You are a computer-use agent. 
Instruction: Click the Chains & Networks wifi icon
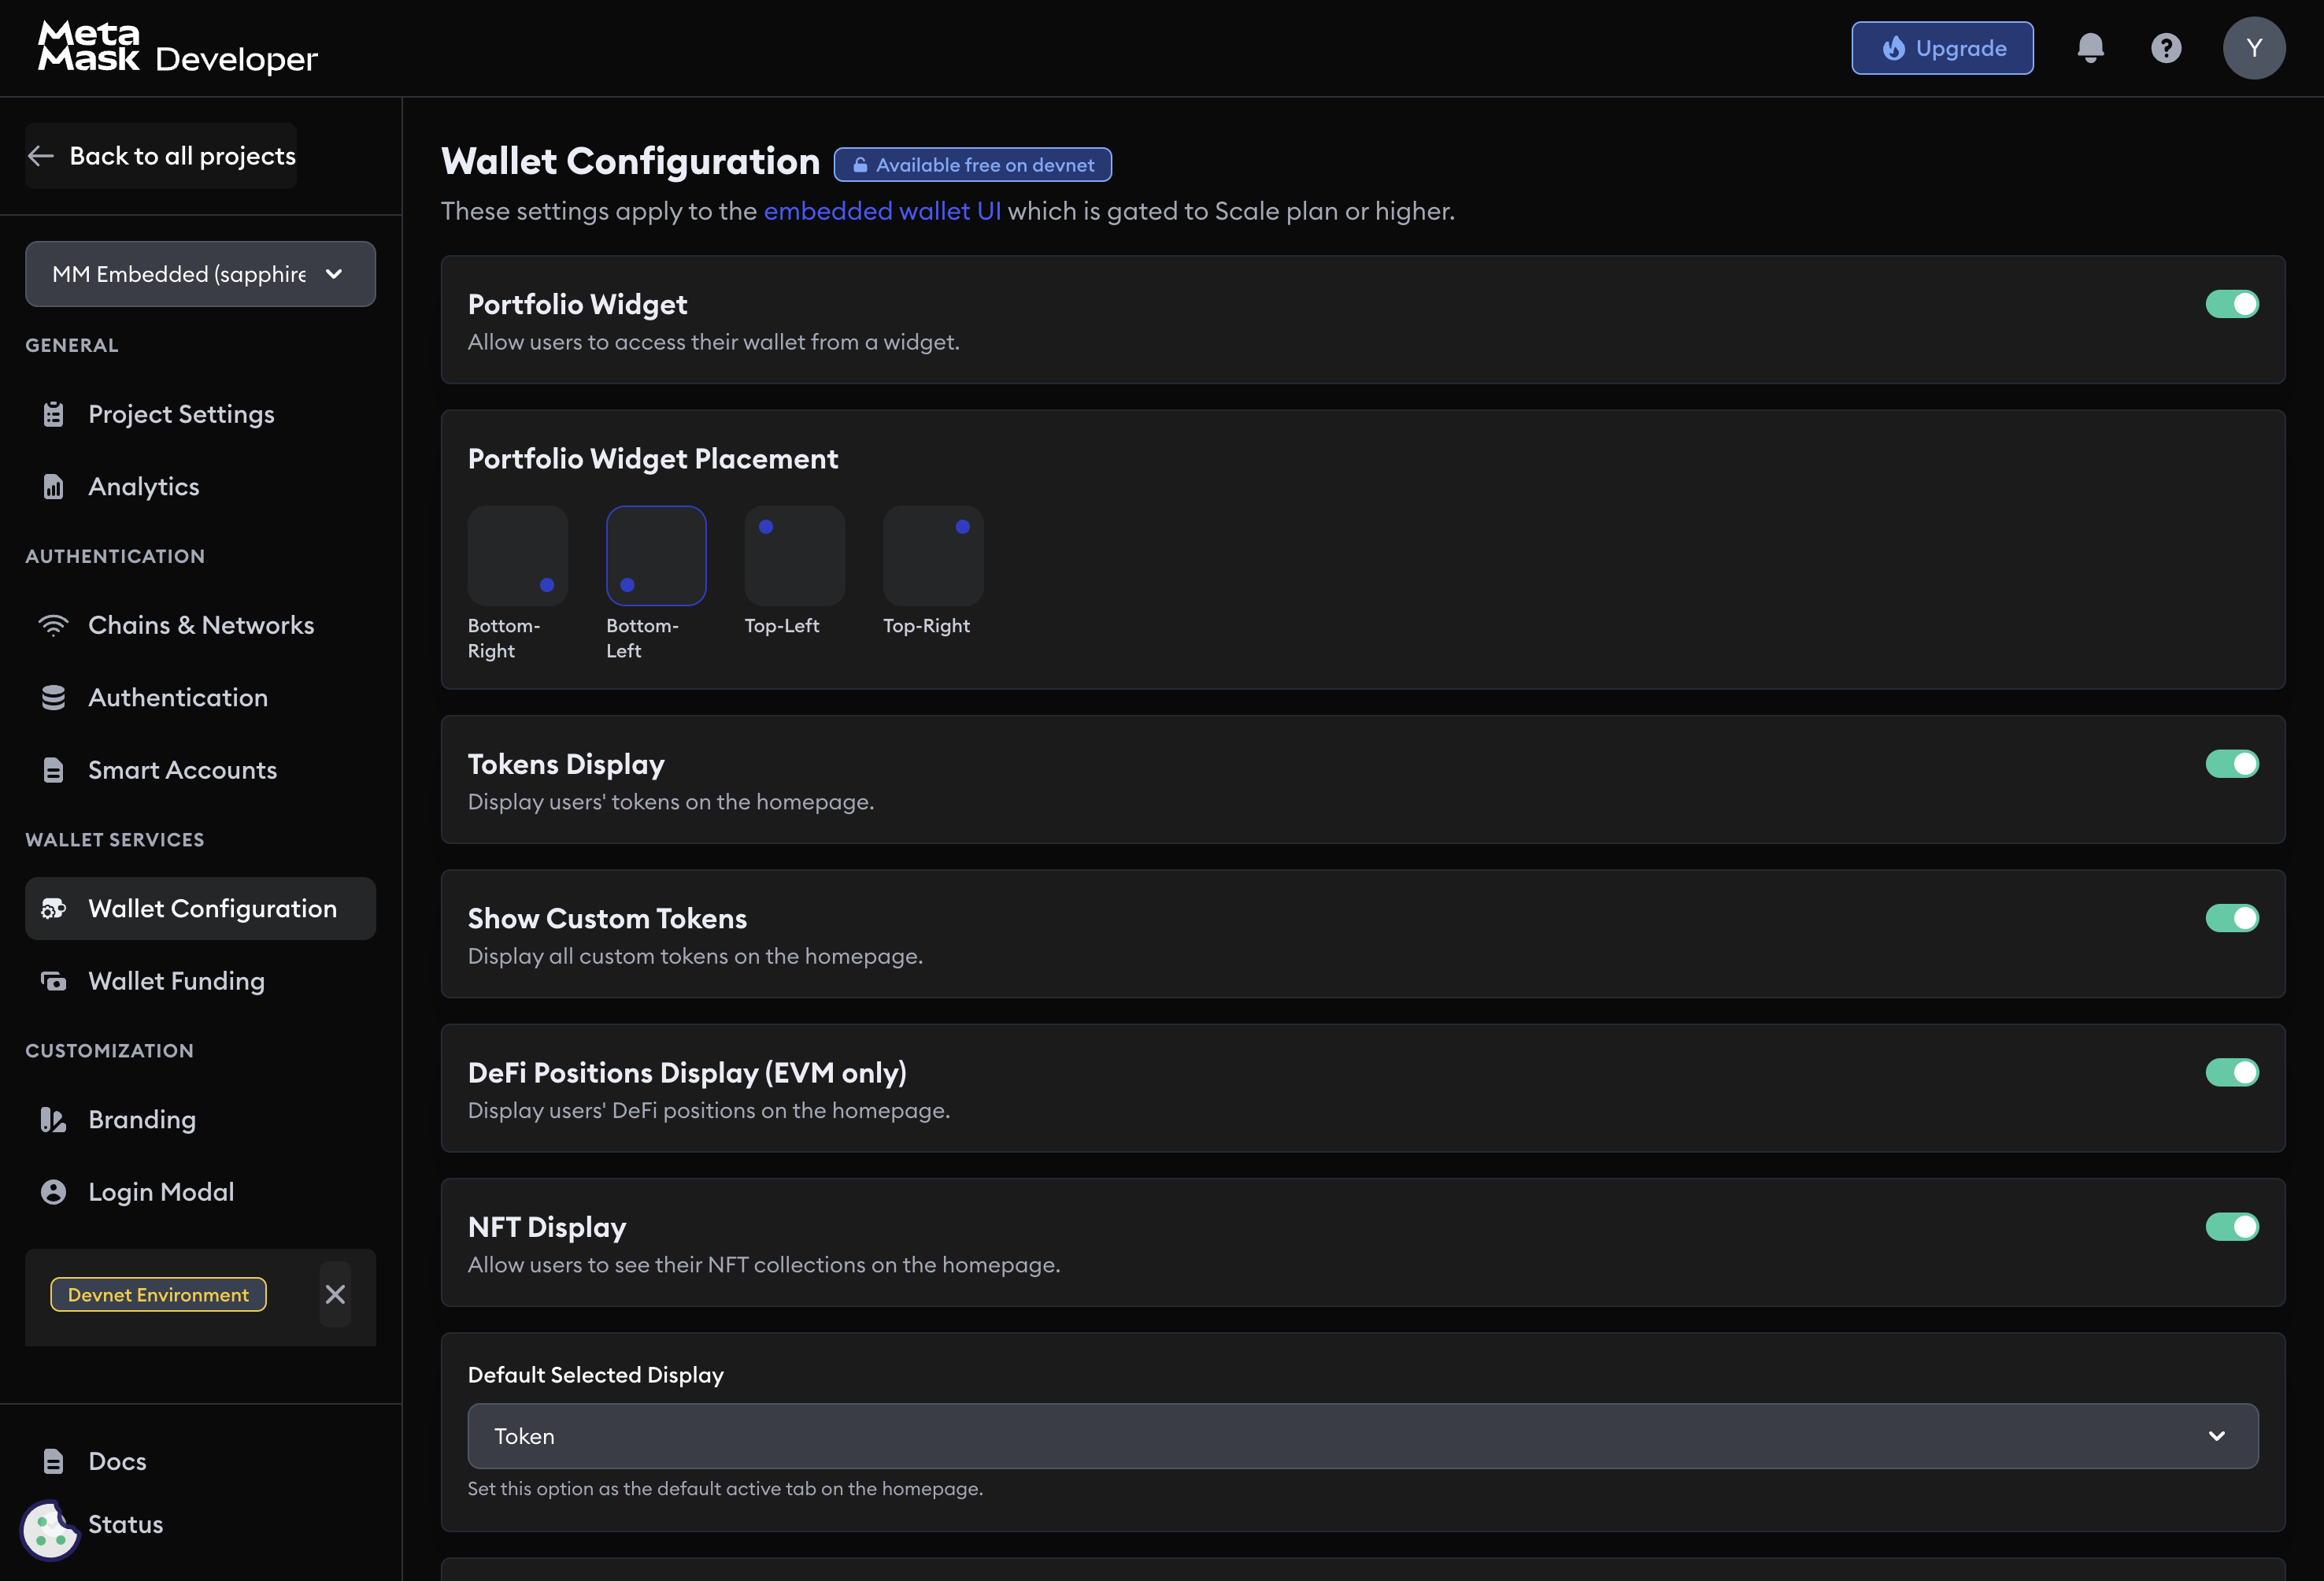point(53,625)
